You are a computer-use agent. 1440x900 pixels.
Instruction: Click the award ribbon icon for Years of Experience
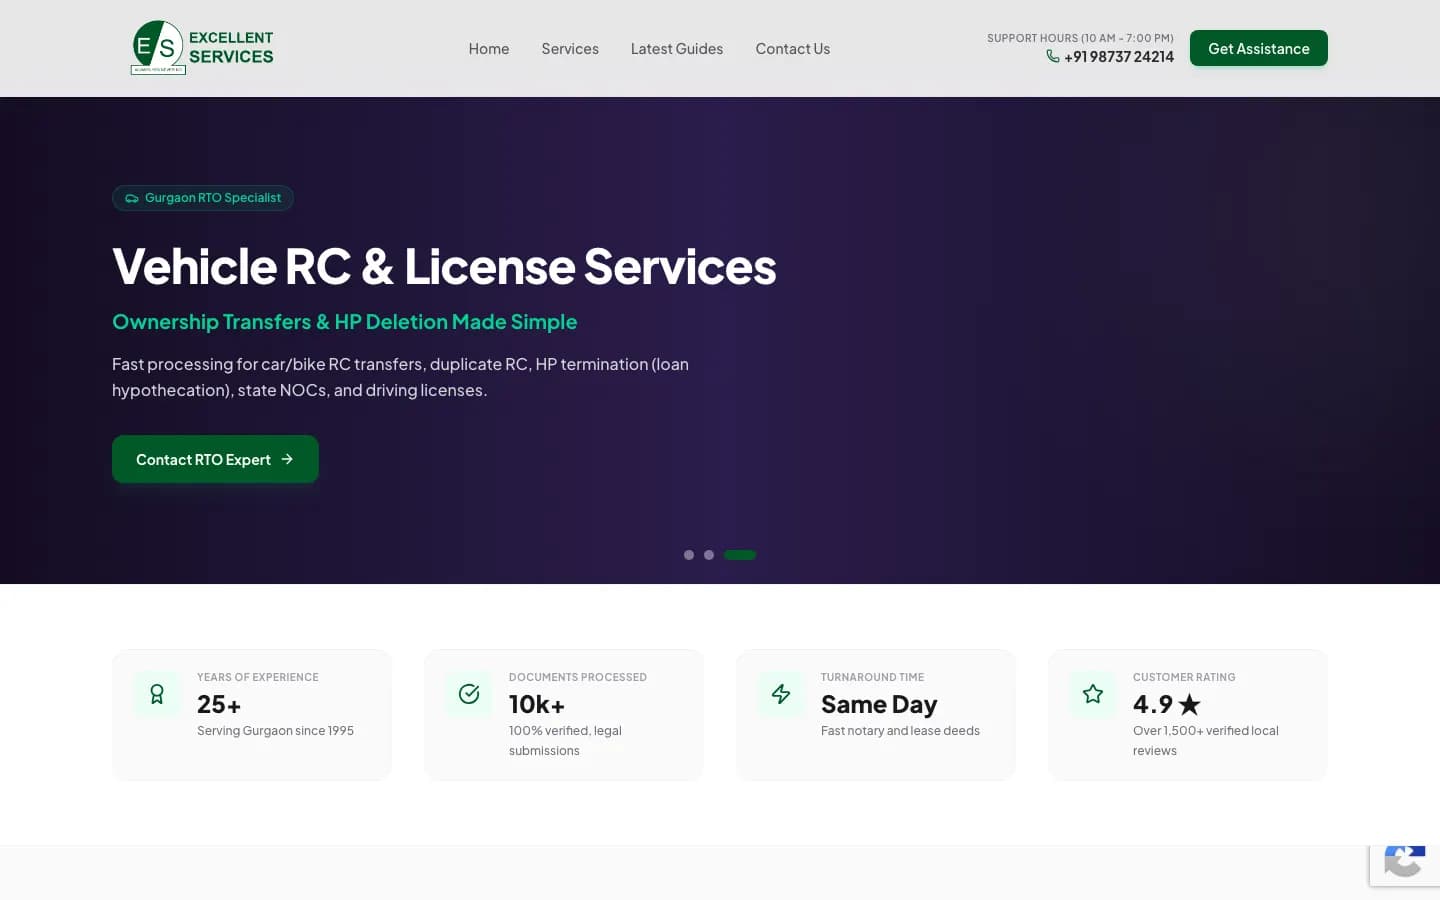157,694
